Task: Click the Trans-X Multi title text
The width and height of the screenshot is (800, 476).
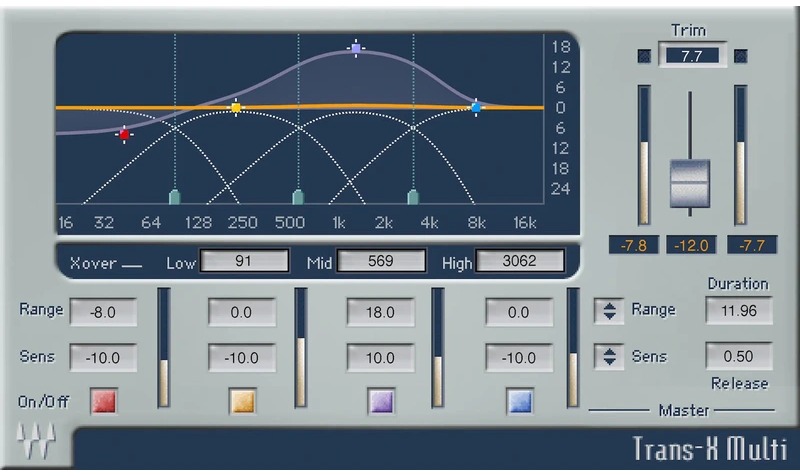Action: coord(710,448)
